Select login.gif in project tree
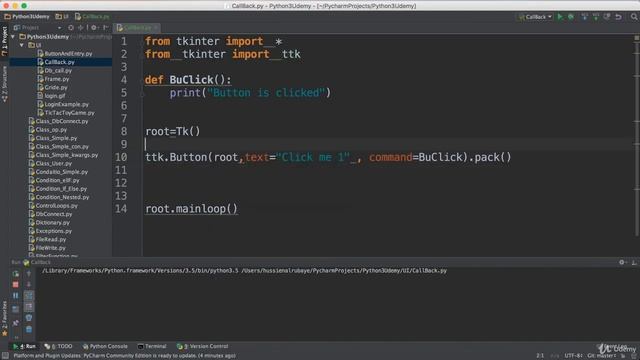640x360 pixels. point(51,96)
